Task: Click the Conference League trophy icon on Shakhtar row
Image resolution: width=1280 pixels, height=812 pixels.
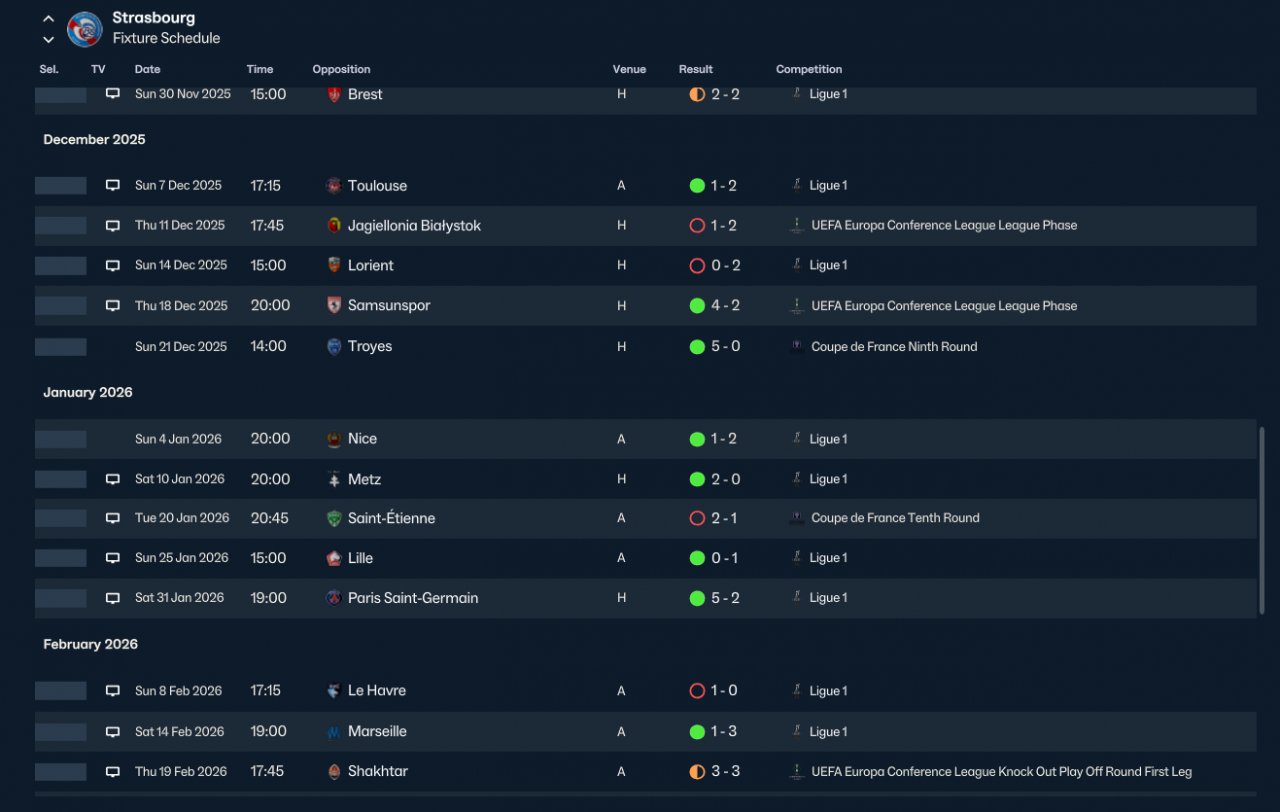Action: click(x=797, y=772)
